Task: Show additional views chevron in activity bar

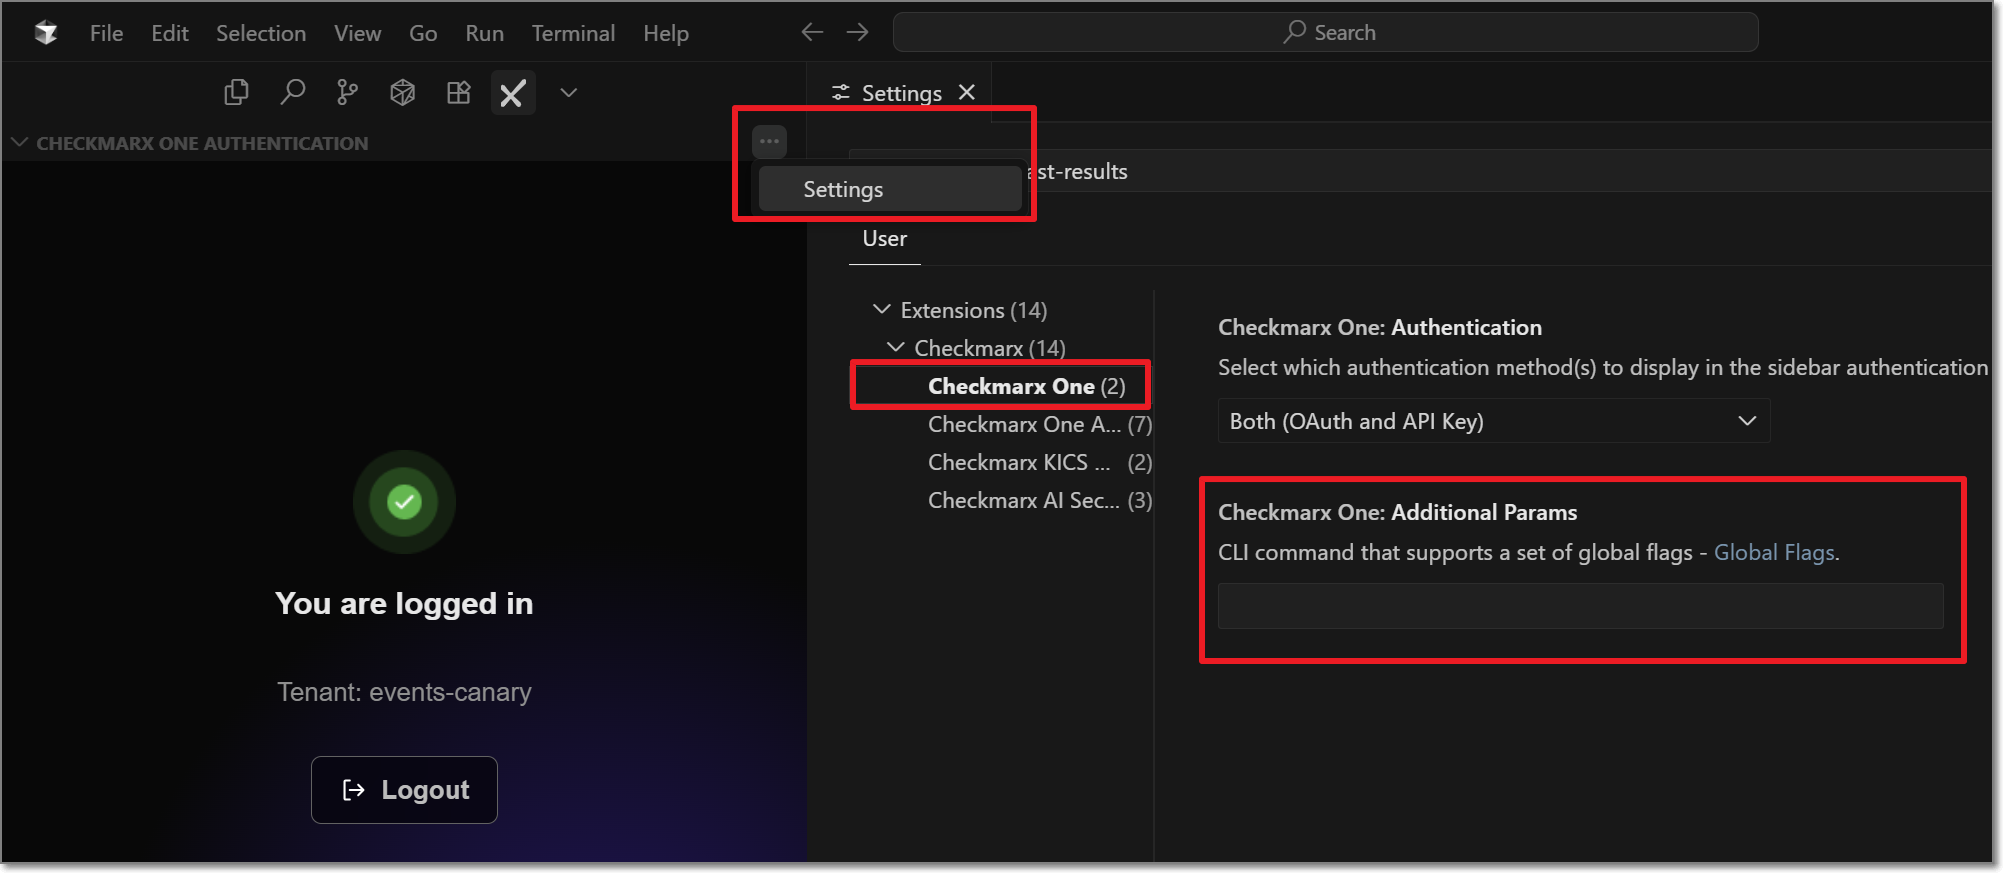Action: click(569, 93)
